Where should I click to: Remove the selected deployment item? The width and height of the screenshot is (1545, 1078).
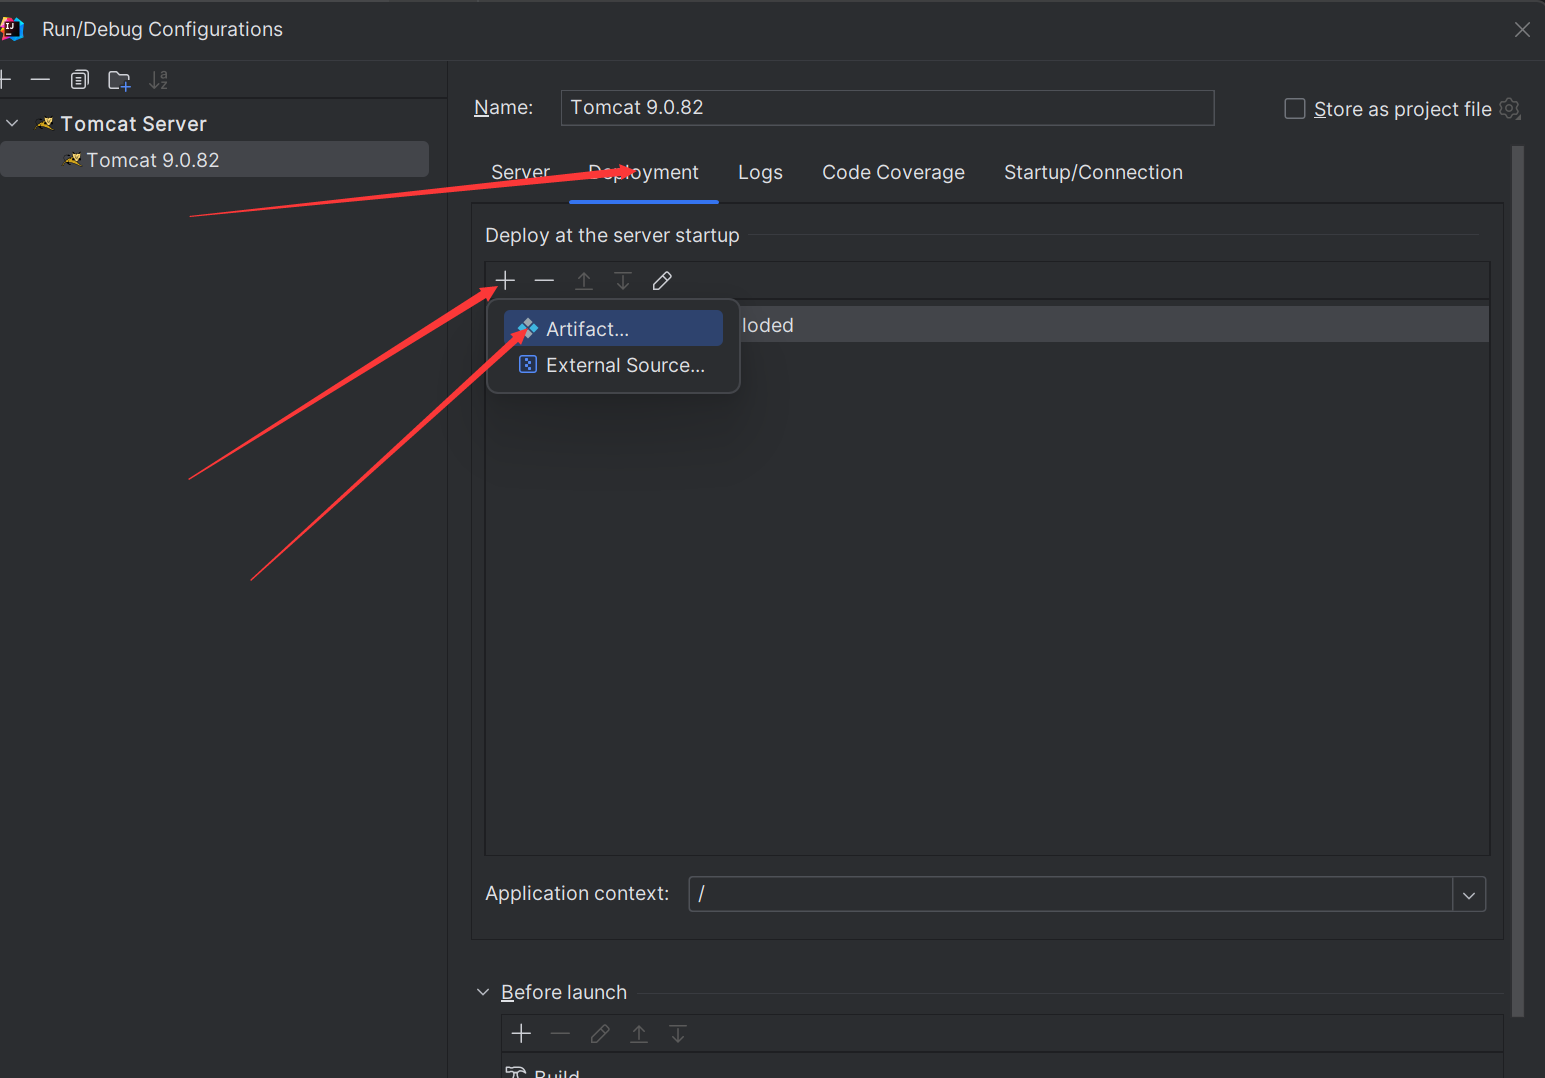[544, 281]
